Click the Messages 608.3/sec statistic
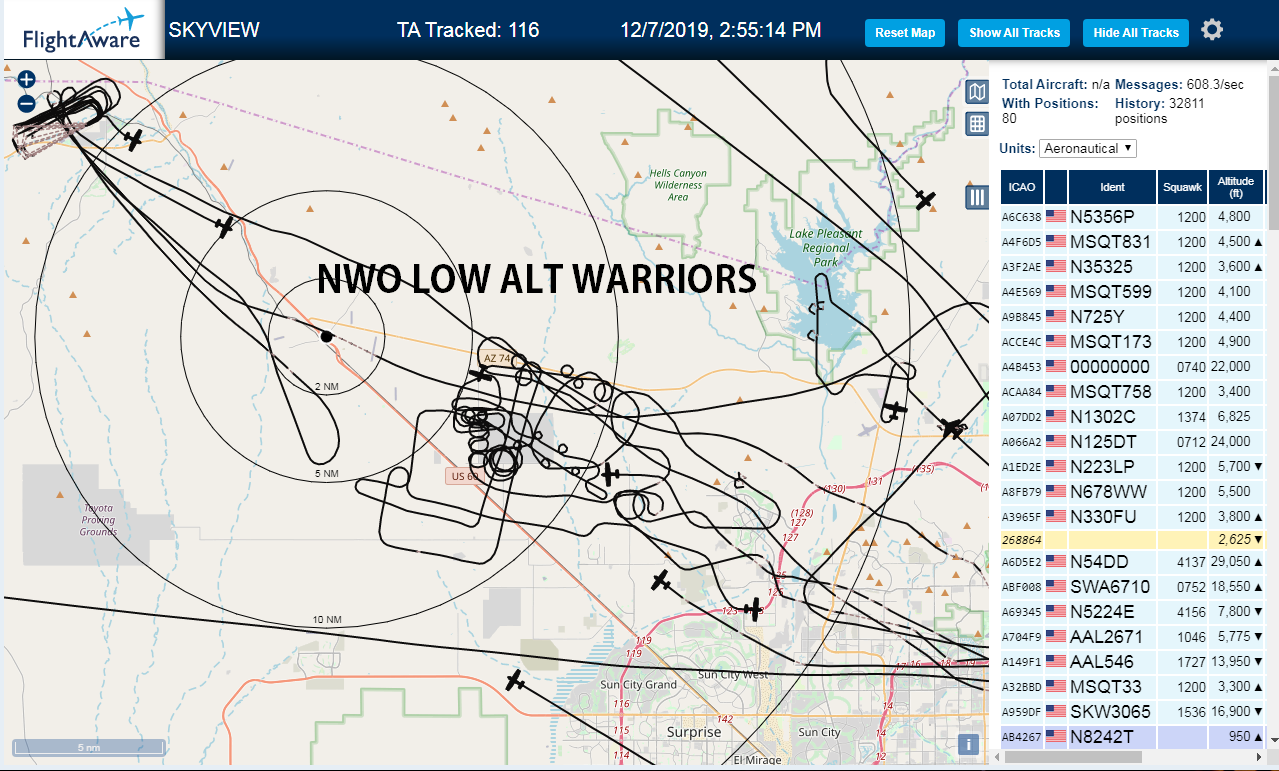The height and width of the screenshot is (771, 1279). click(1180, 85)
